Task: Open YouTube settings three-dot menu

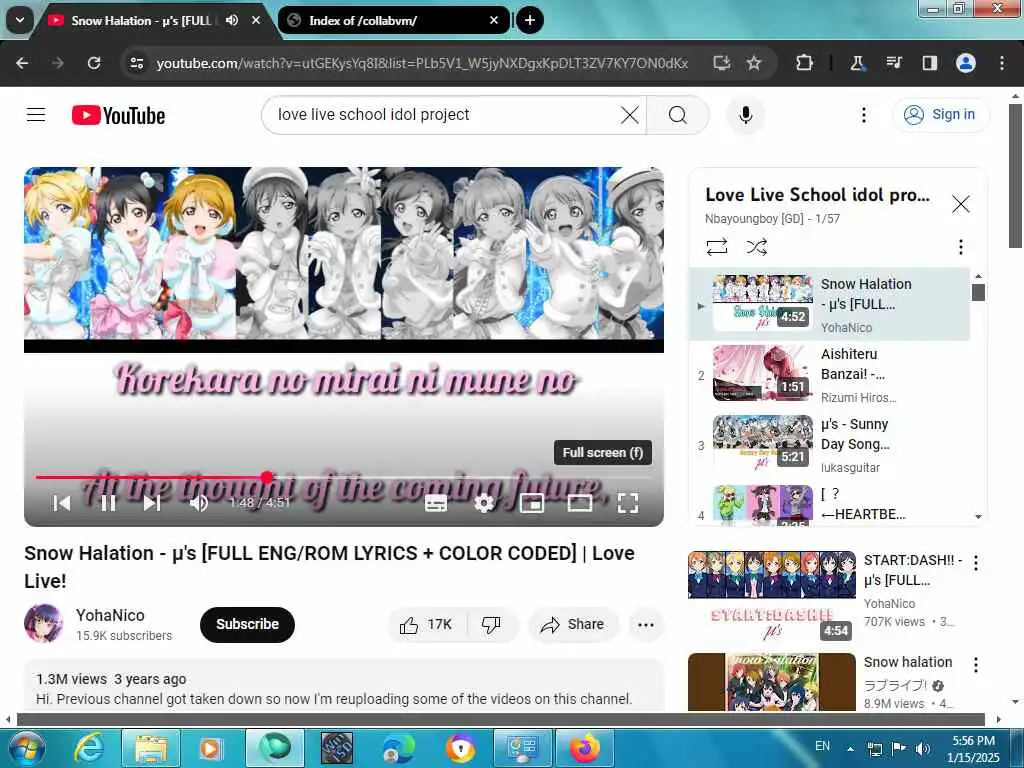Action: [864, 116]
